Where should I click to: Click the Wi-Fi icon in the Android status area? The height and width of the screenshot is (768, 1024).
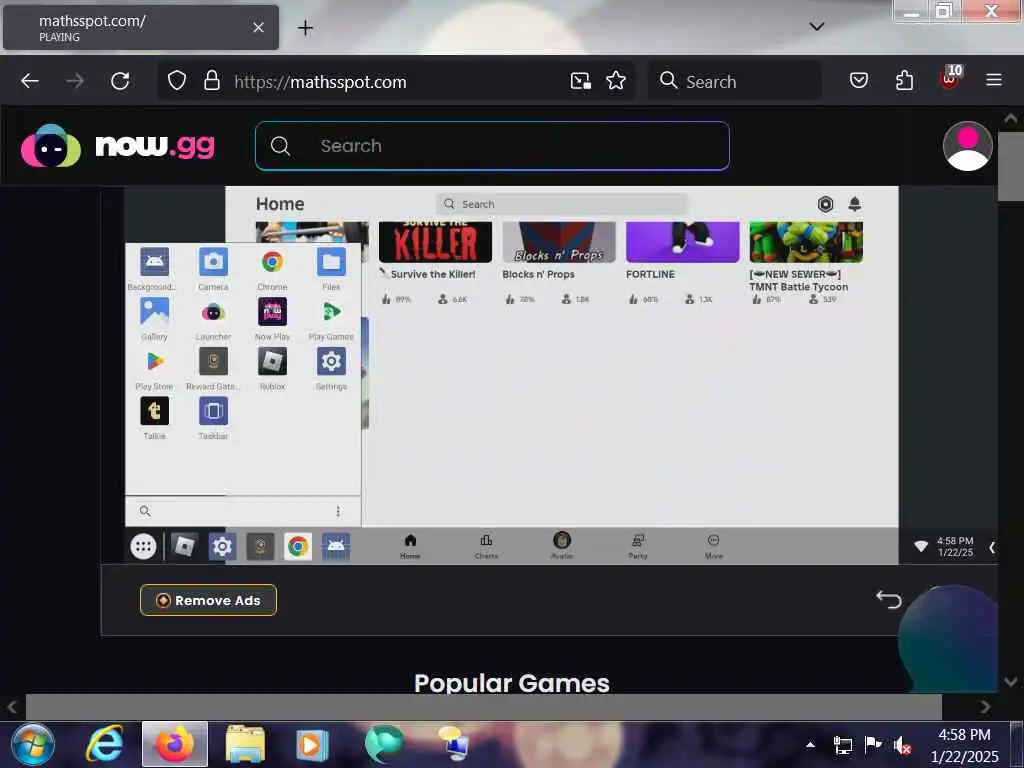tap(921, 546)
